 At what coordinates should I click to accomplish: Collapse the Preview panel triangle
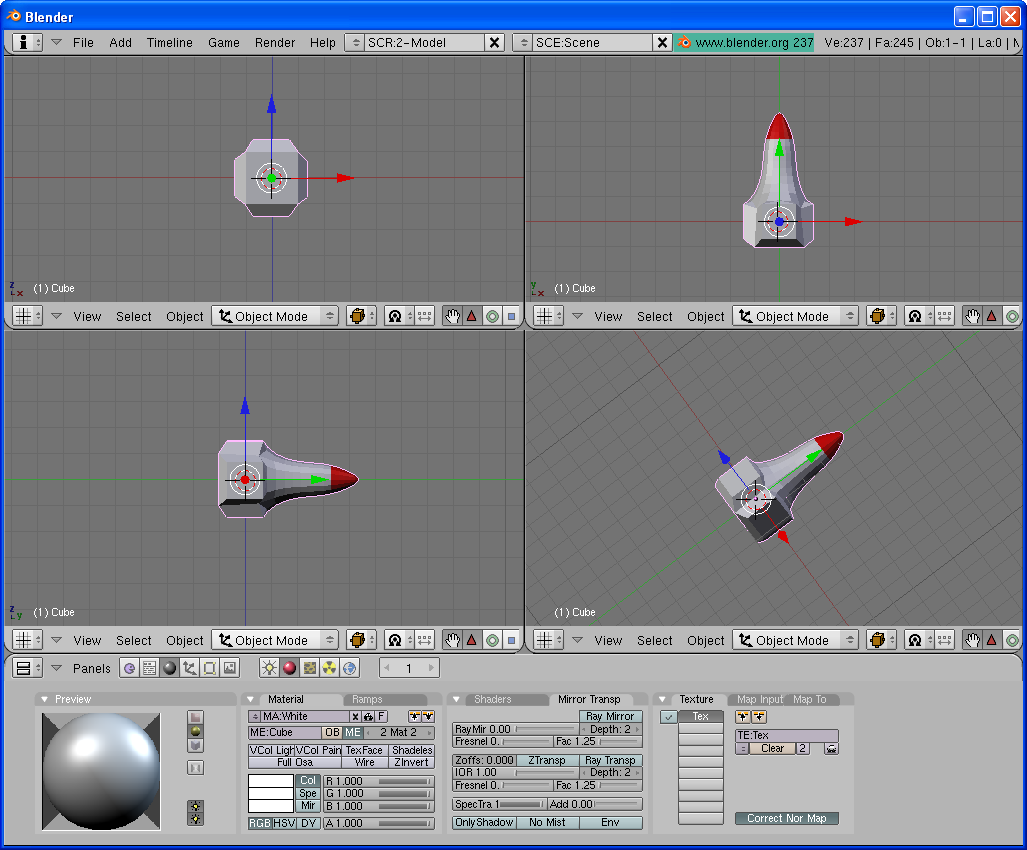tap(45, 699)
